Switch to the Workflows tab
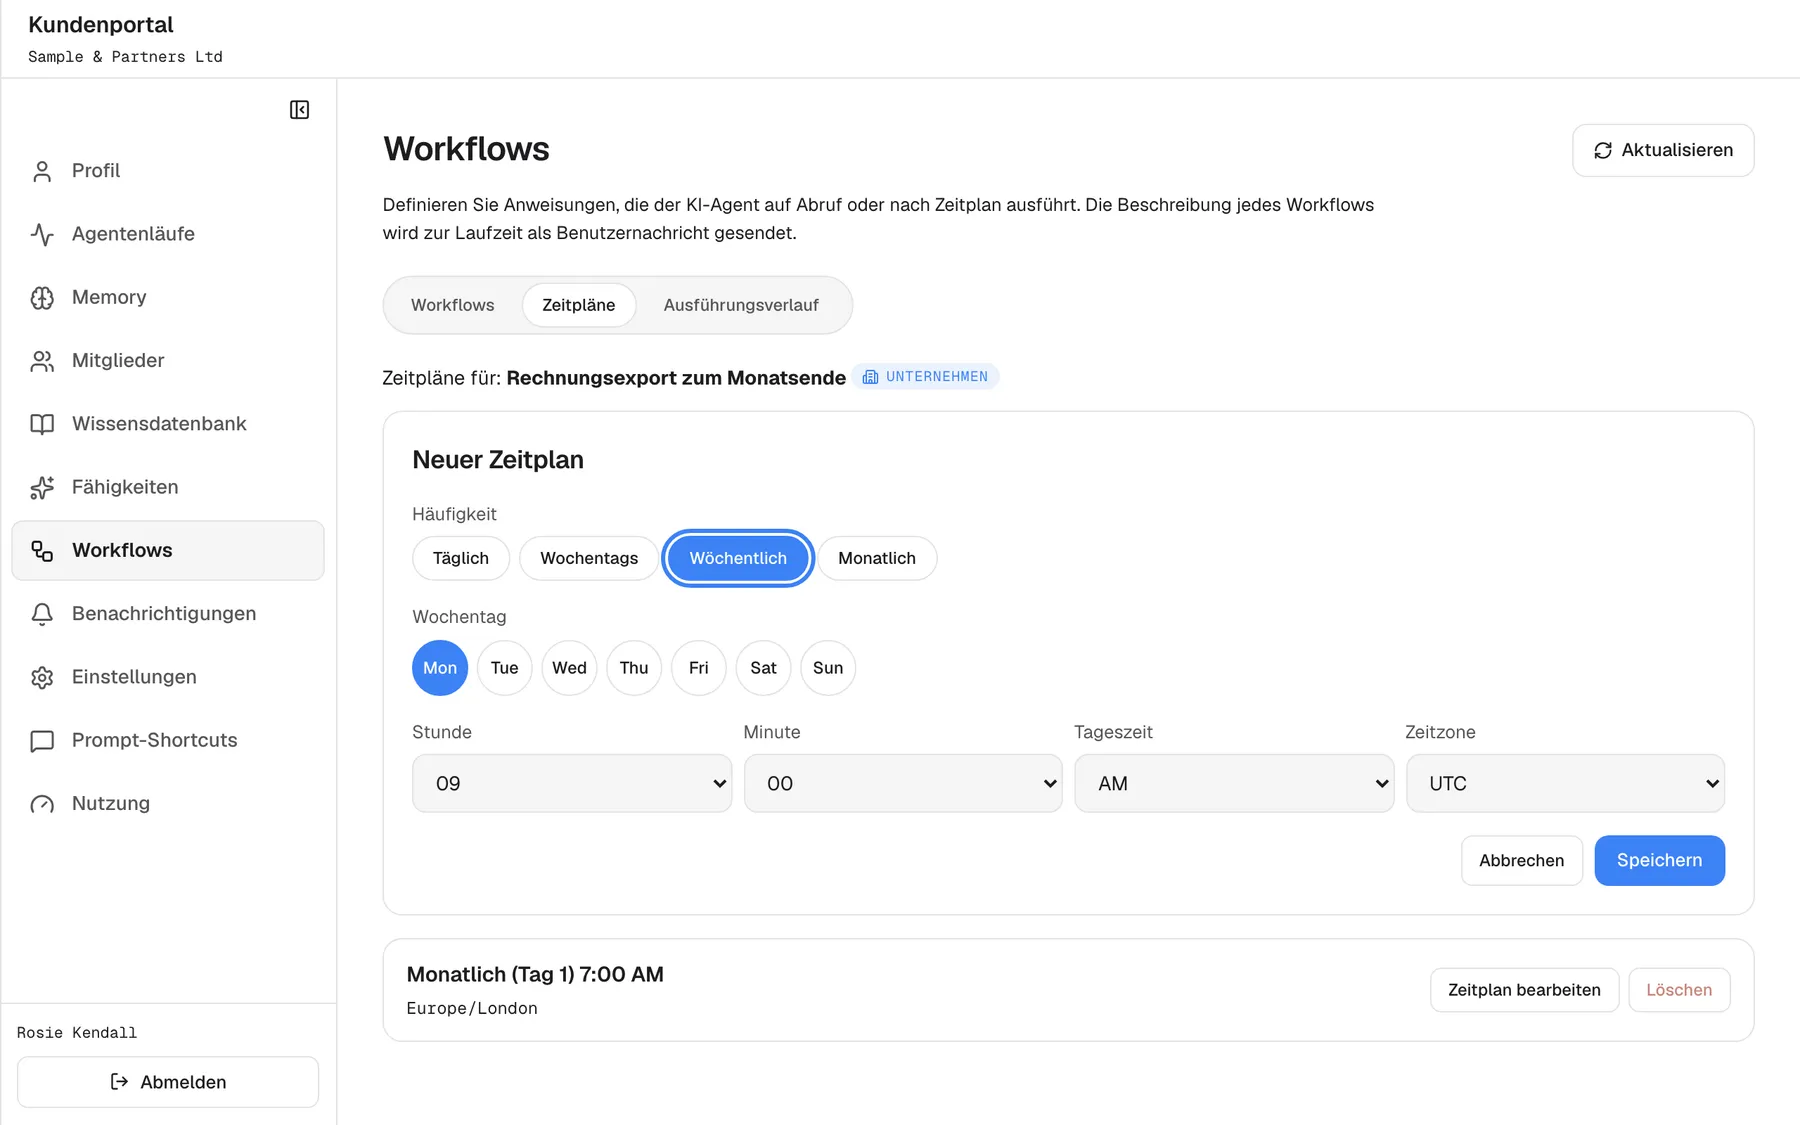Screen dimensions: 1800x1125 (x=453, y=305)
